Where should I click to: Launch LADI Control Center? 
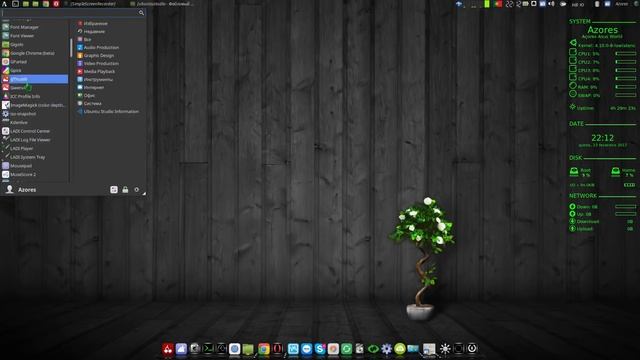35,131
